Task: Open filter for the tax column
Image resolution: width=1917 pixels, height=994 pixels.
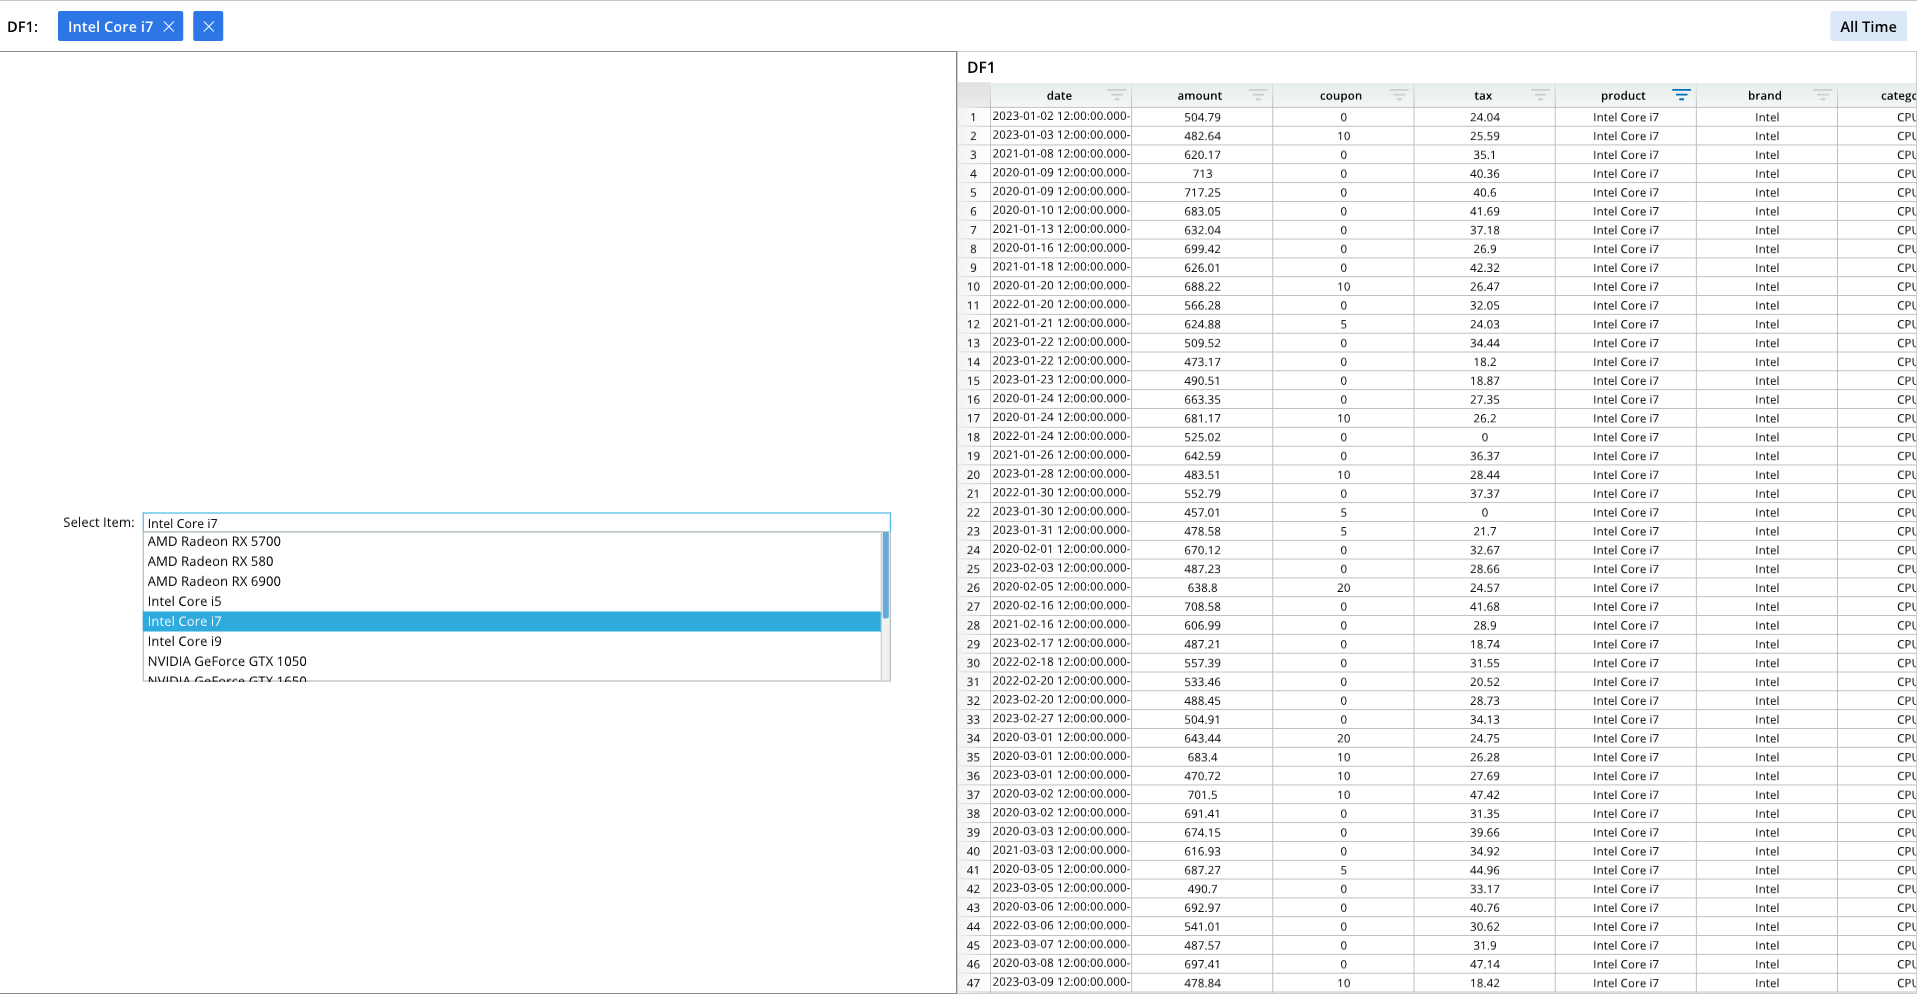Action: 1540,95
